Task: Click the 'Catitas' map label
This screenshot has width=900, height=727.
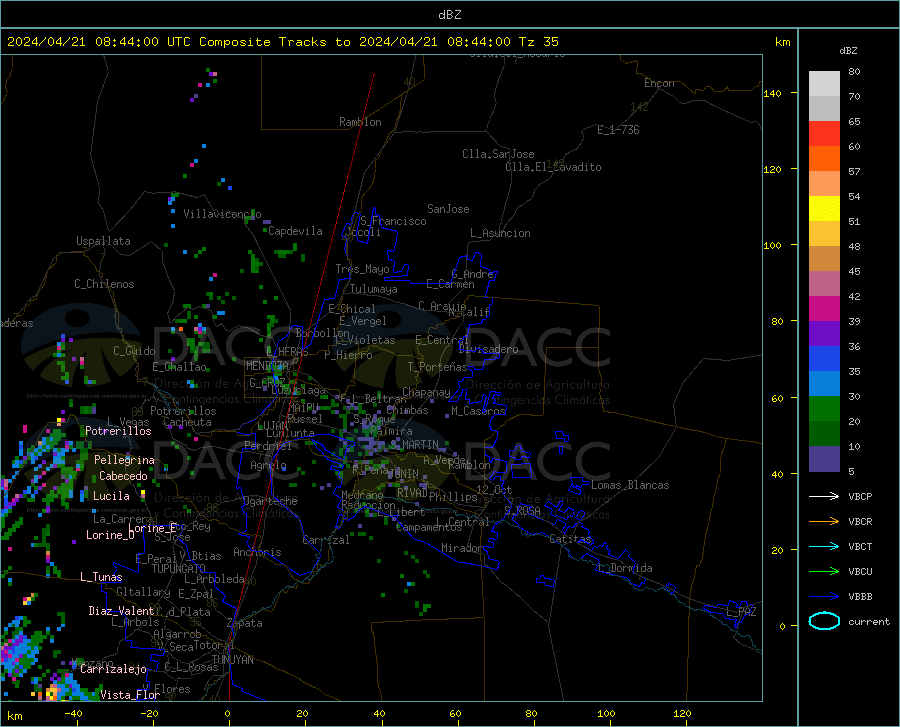Action: pos(571,539)
